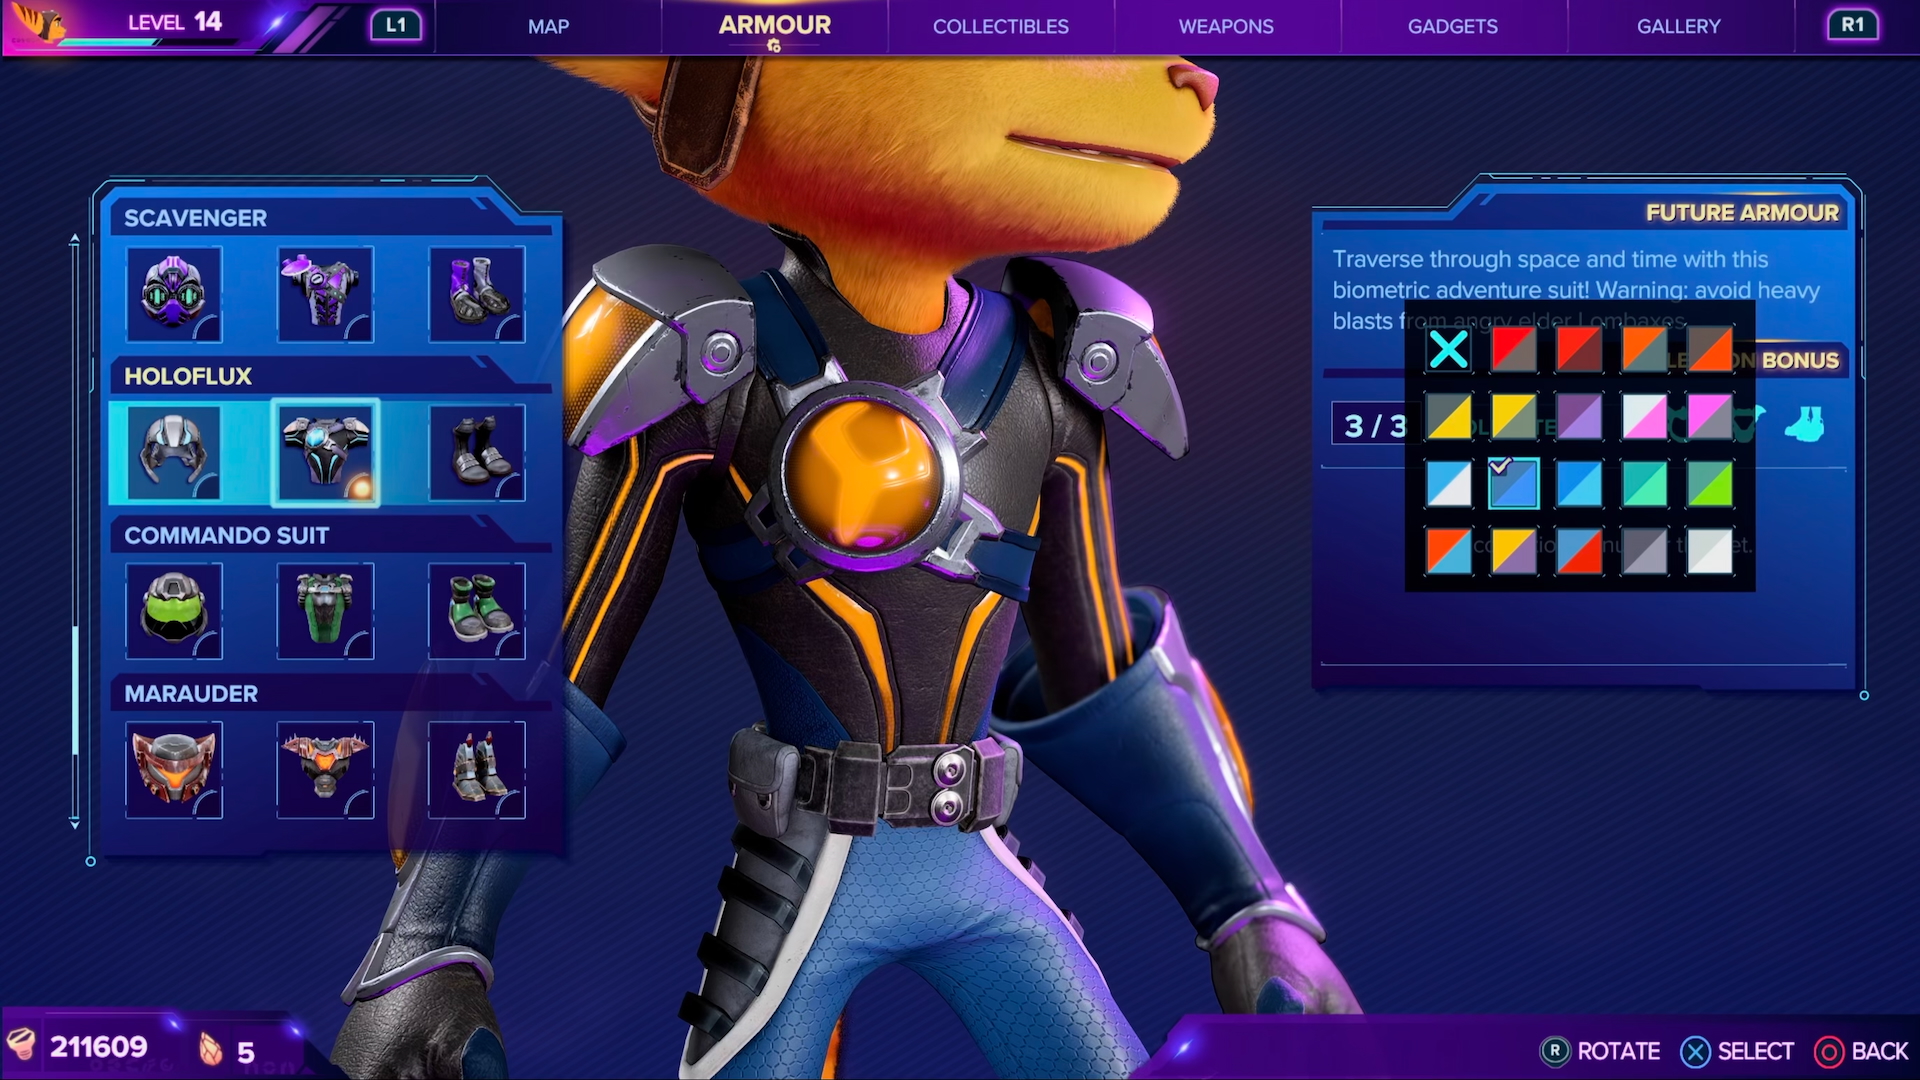Click the X no-colour option swatch
This screenshot has height=1080, width=1920.
click(1448, 350)
